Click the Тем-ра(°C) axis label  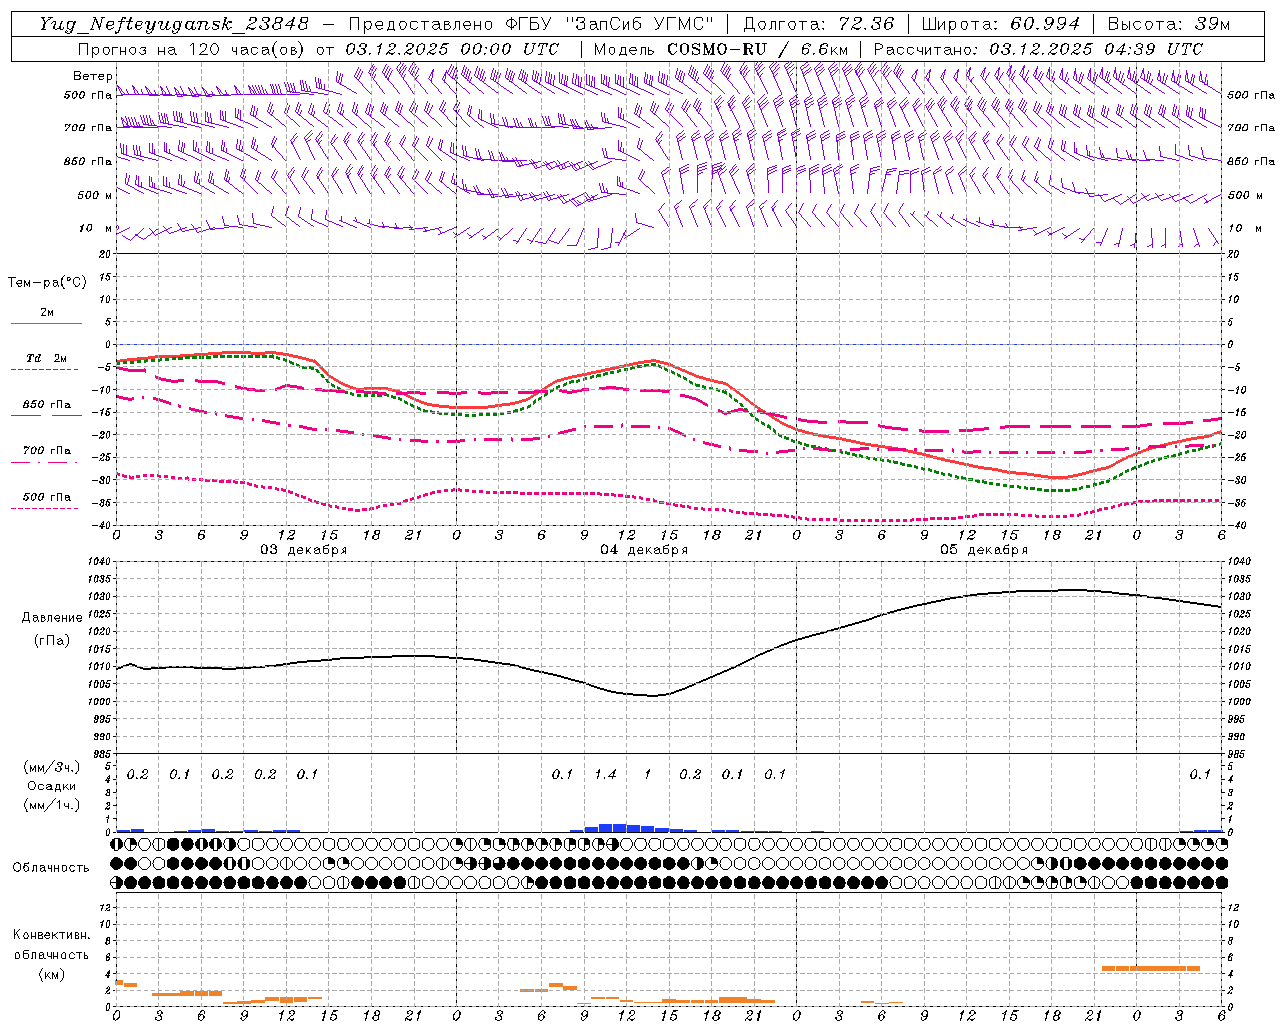point(47,283)
